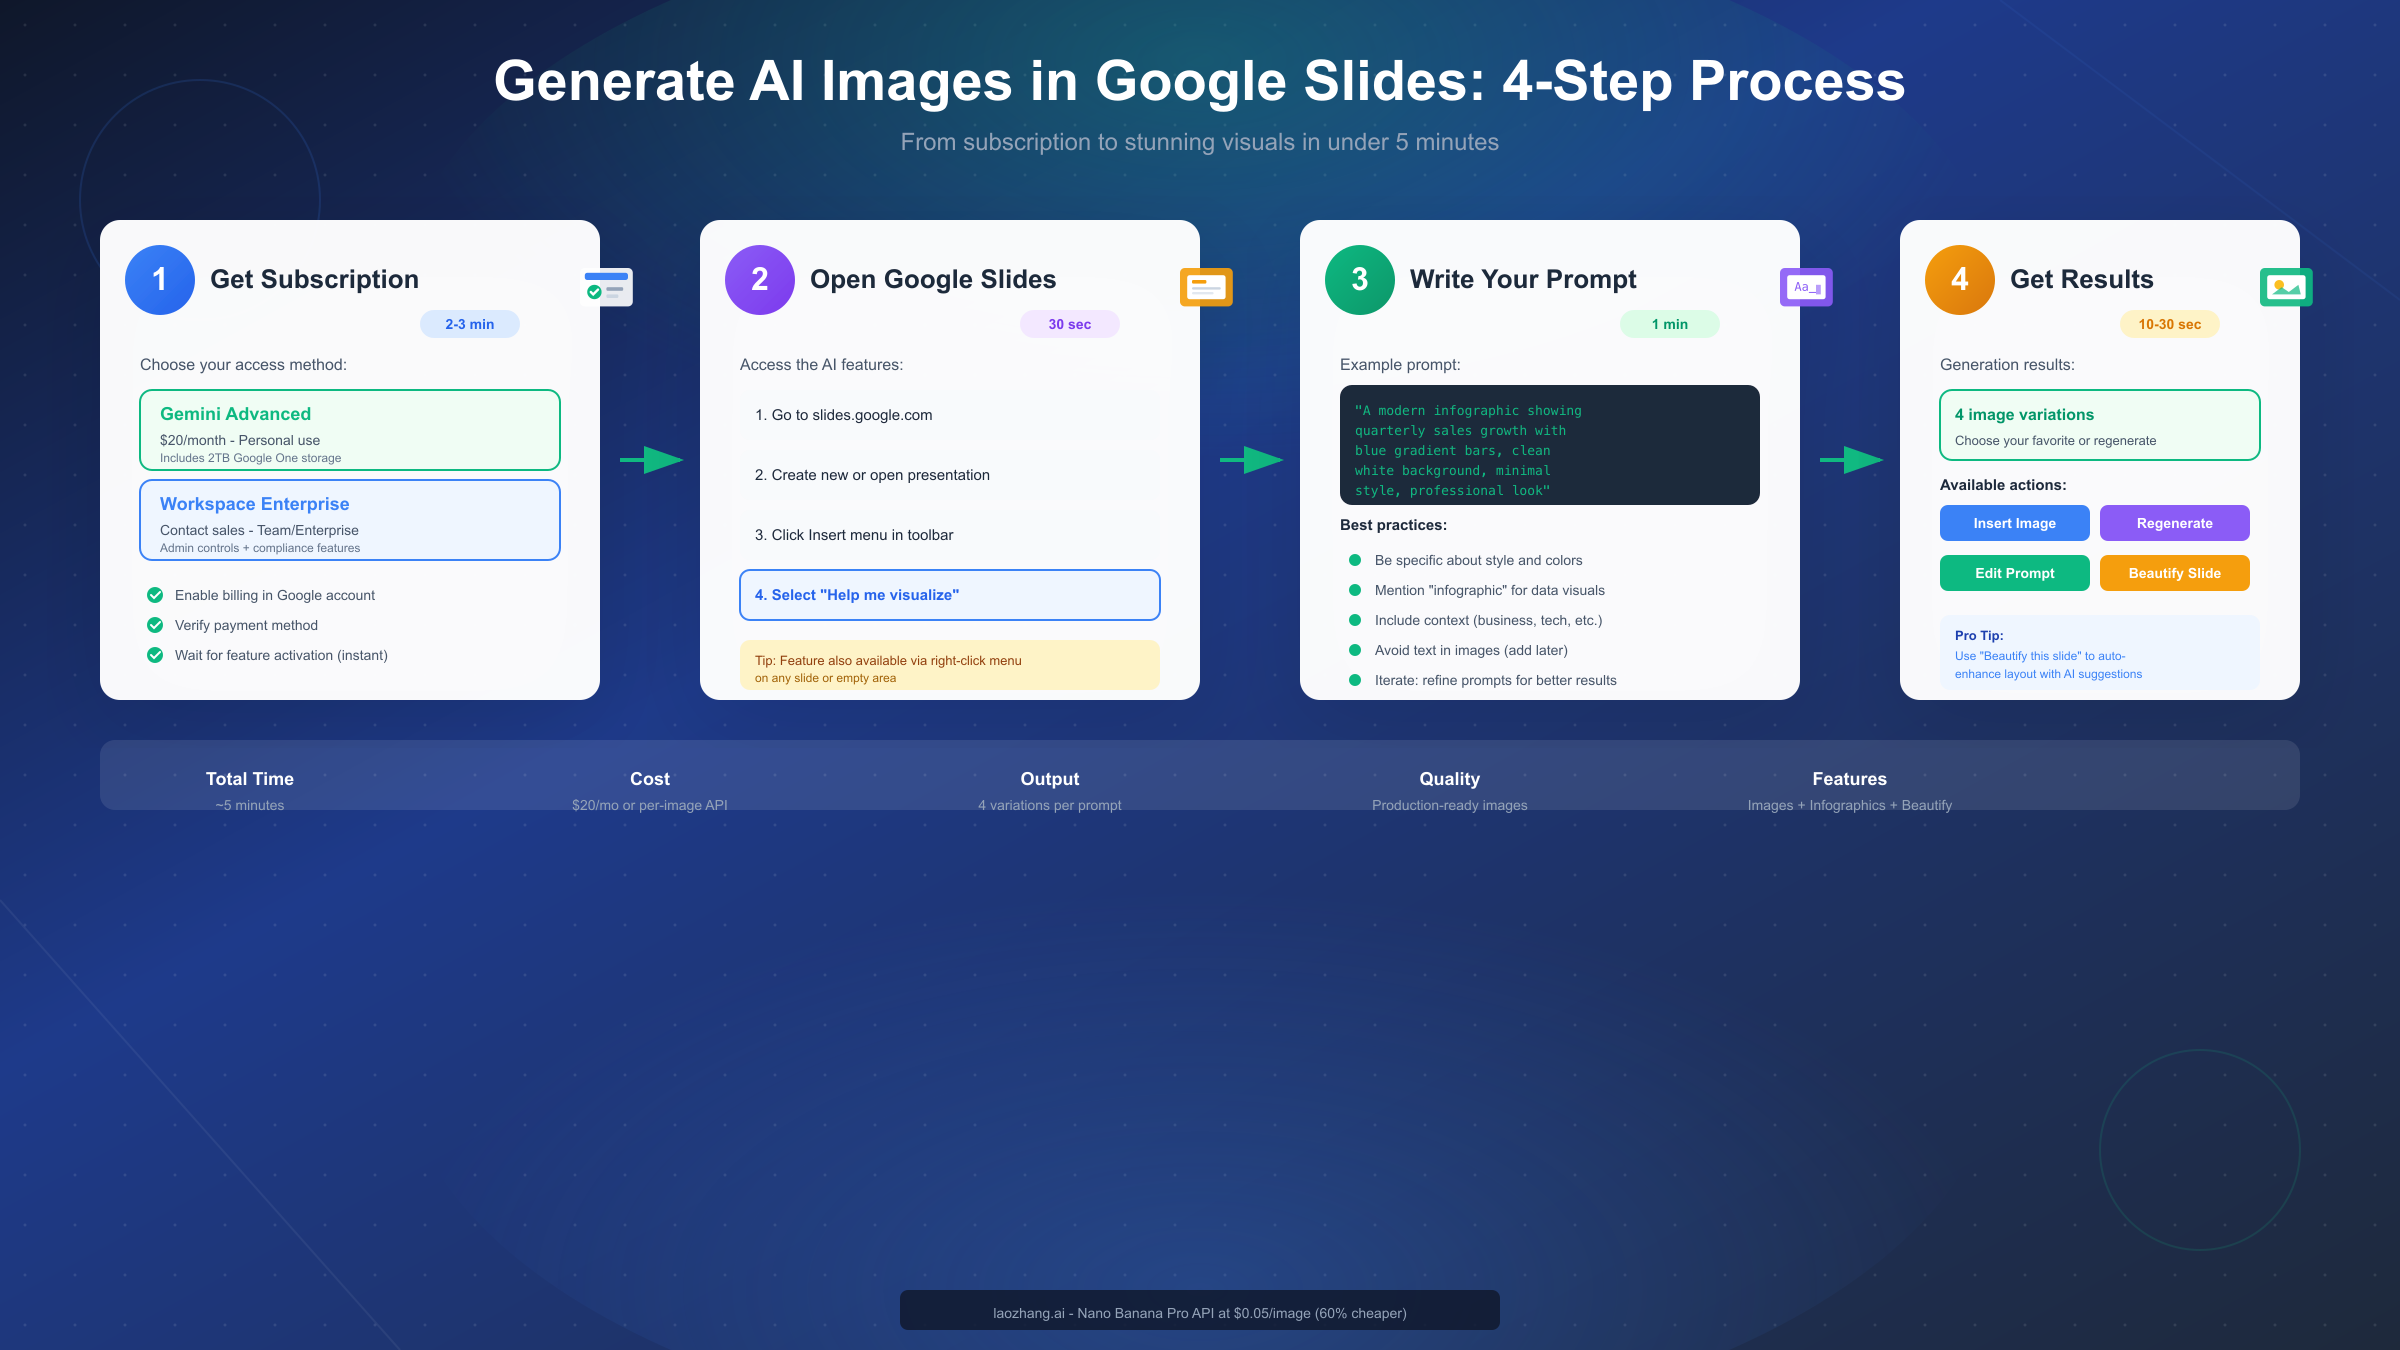Click the green image icon on Get Results
This screenshot has height=1350, width=2400.
(2286, 287)
